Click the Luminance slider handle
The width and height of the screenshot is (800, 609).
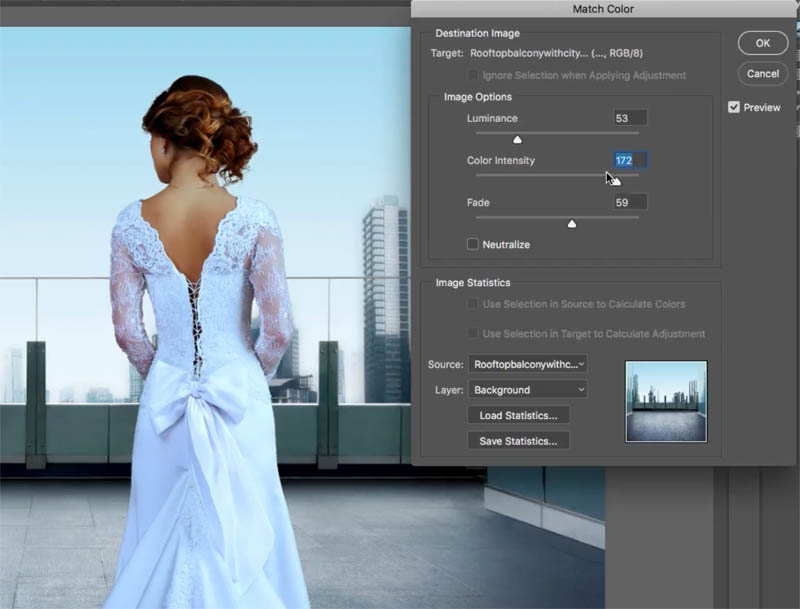coord(517,139)
